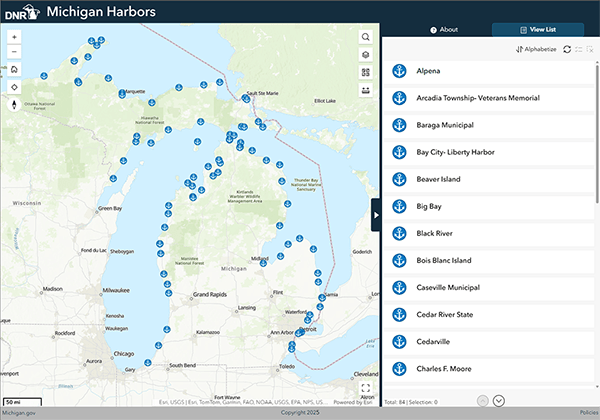Refresh the harbor list
Image resolution: width=600 pixels, height=420 pixels.
pos(567,49)
